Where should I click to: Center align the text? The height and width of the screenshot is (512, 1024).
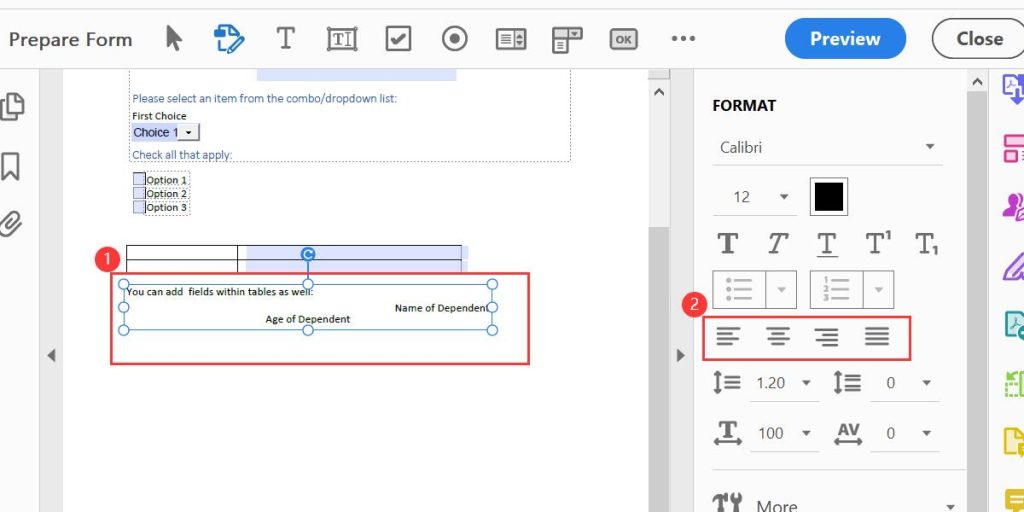pyautogui.click(x=777, y=337)
